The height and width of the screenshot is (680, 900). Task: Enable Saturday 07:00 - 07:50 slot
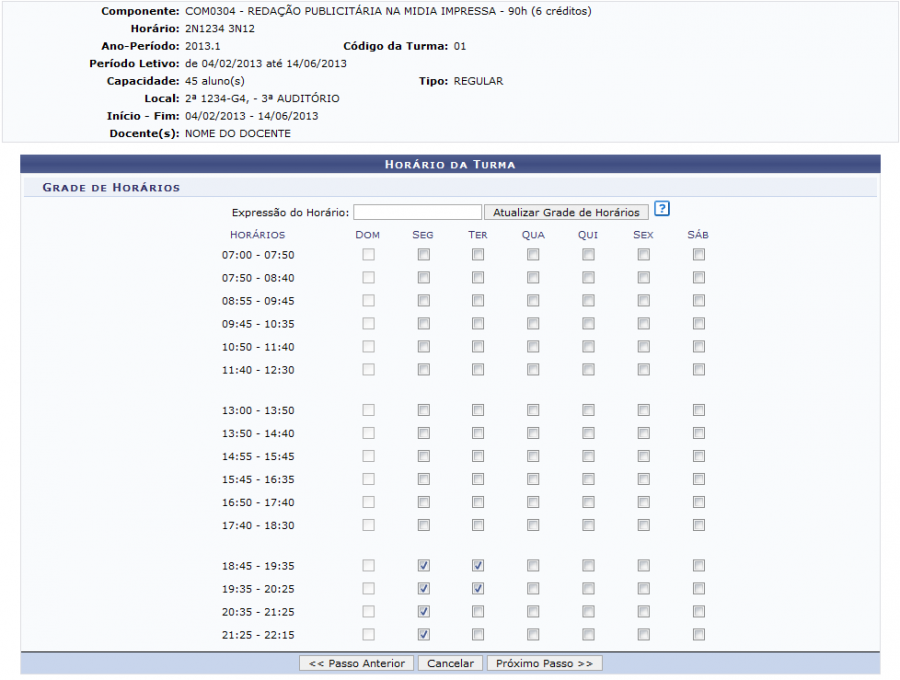click(x=698, y=255)
